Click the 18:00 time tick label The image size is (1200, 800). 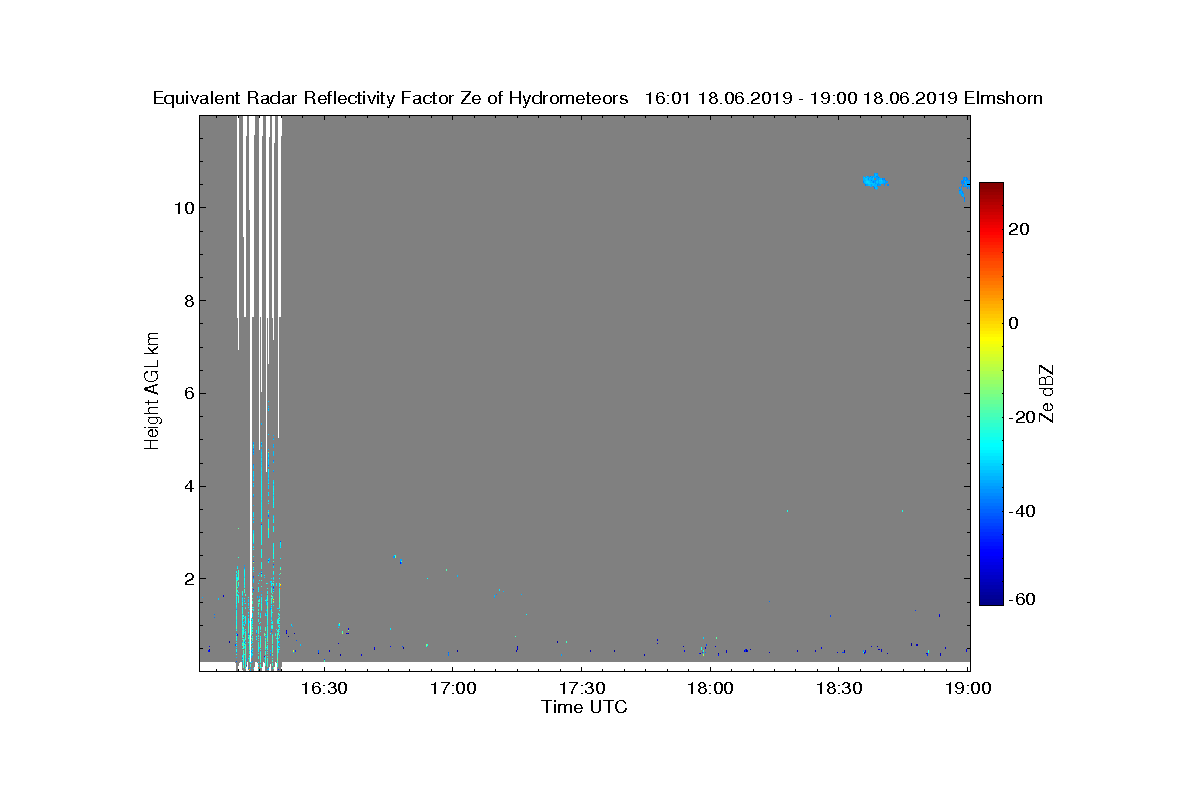click(x=710, y=689)
